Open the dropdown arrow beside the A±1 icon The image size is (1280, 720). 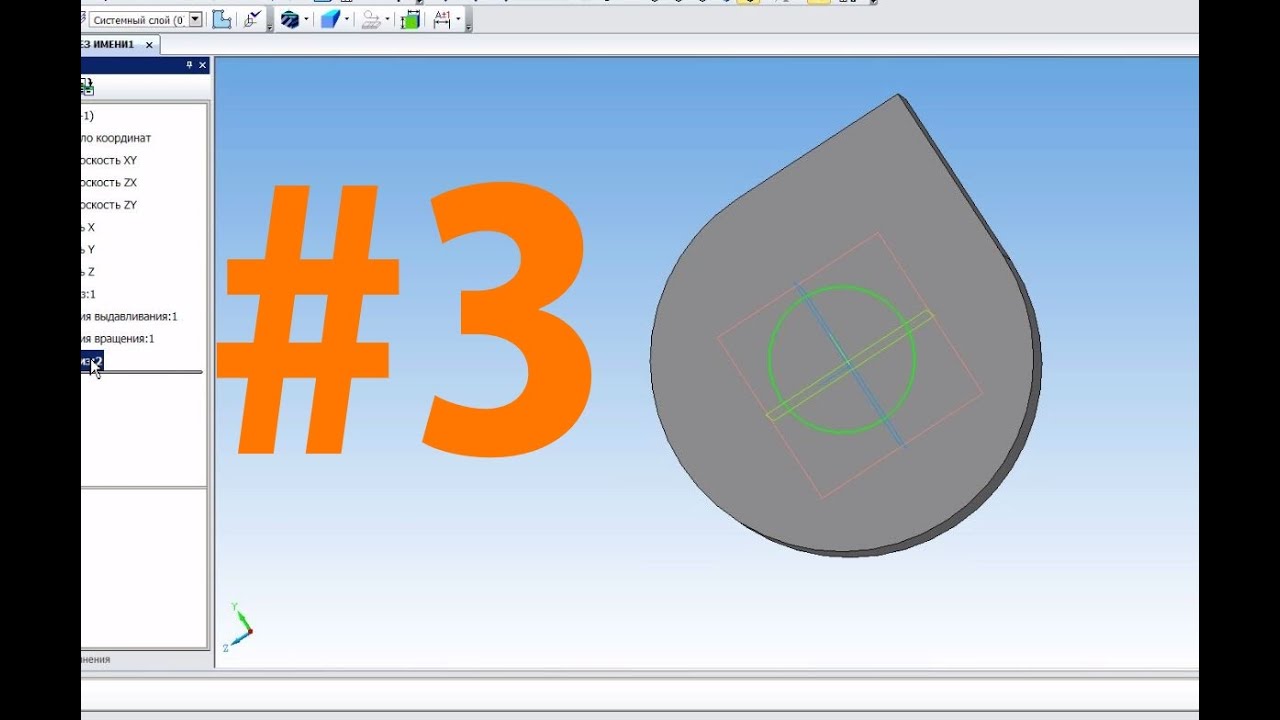pyautogui.click(x=459, y=19)
